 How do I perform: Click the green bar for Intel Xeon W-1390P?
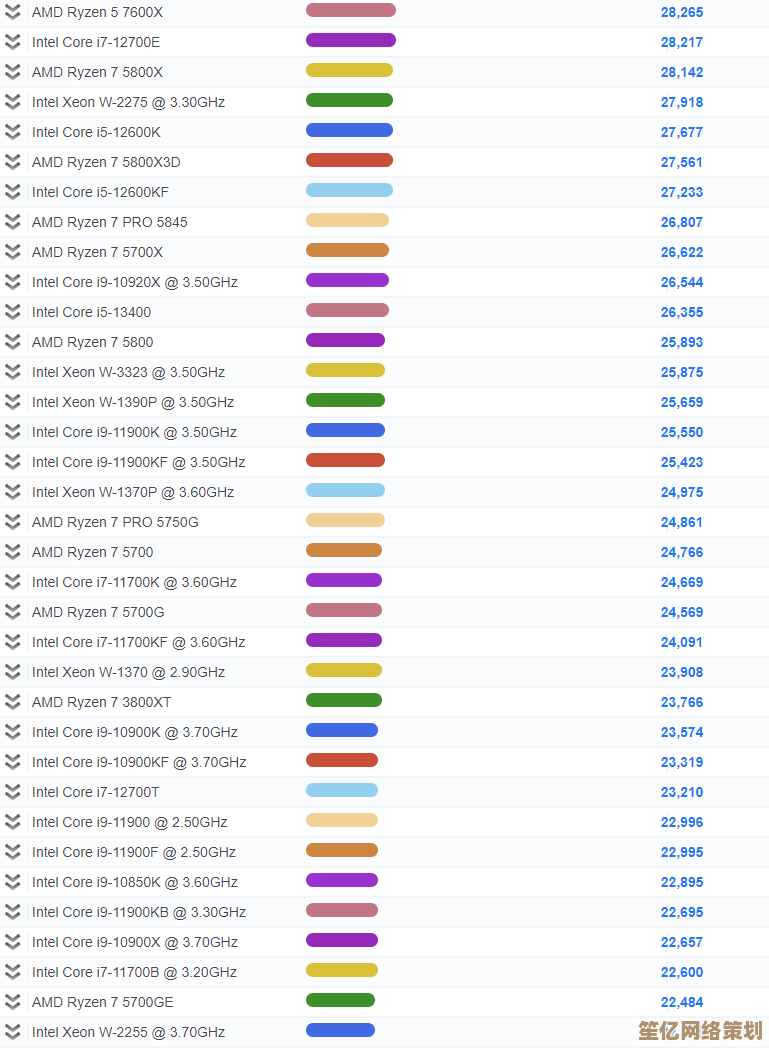pos(345,400)
